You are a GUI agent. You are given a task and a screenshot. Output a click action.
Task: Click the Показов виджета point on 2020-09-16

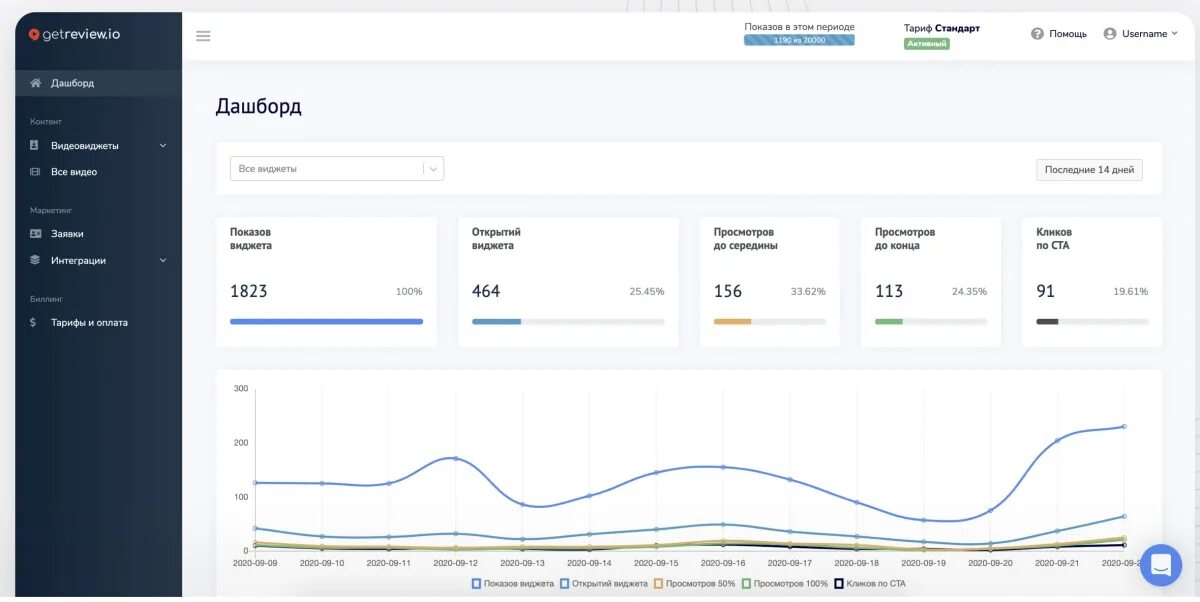[x=723, y=467]
